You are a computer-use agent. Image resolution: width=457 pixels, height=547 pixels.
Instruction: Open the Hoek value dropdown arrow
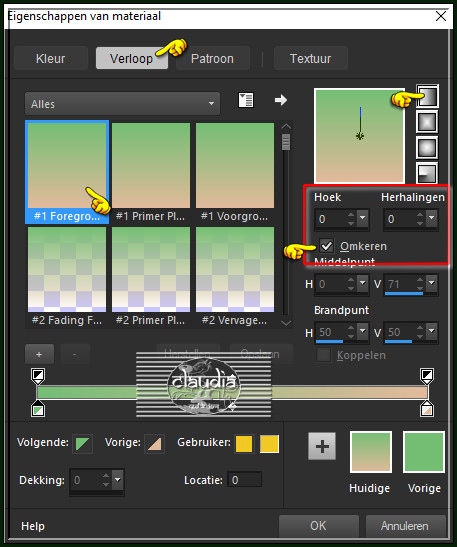362,218
